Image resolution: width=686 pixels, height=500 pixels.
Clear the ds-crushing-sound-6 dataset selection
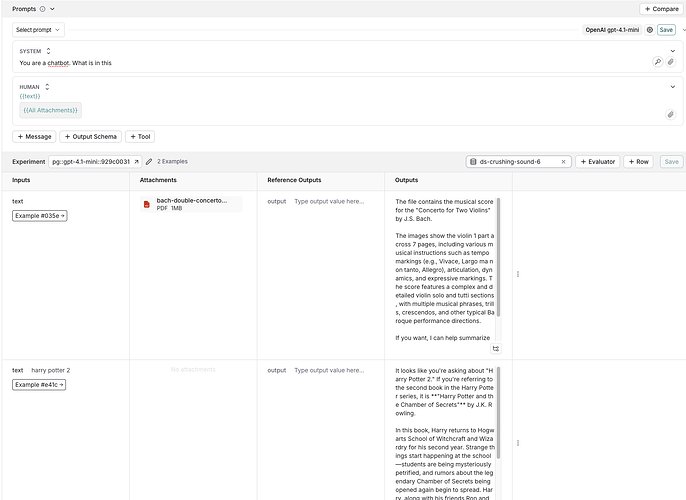[564, 161]
